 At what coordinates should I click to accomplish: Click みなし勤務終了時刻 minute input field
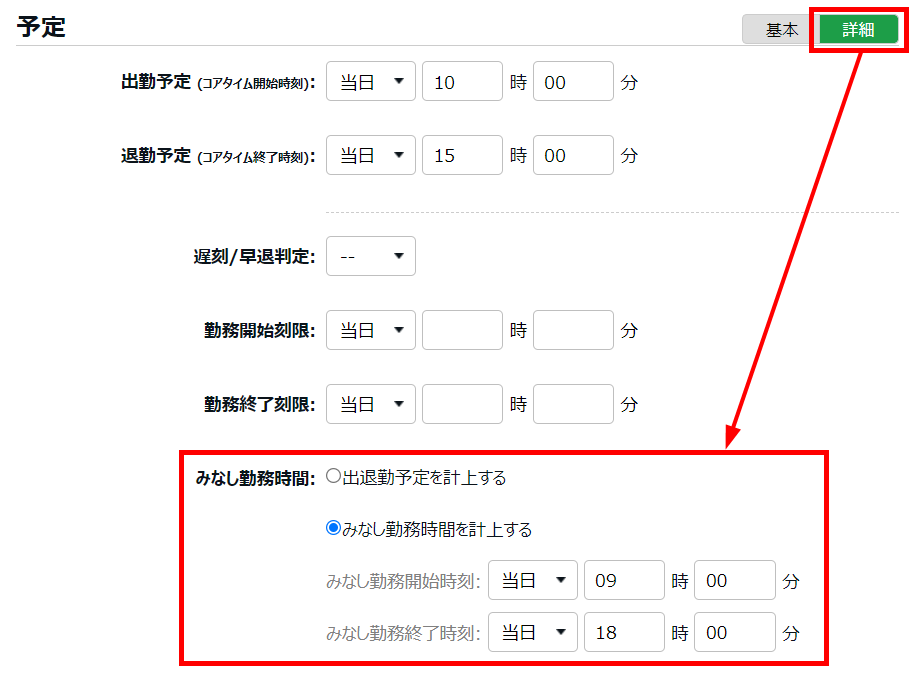[735, 632]
